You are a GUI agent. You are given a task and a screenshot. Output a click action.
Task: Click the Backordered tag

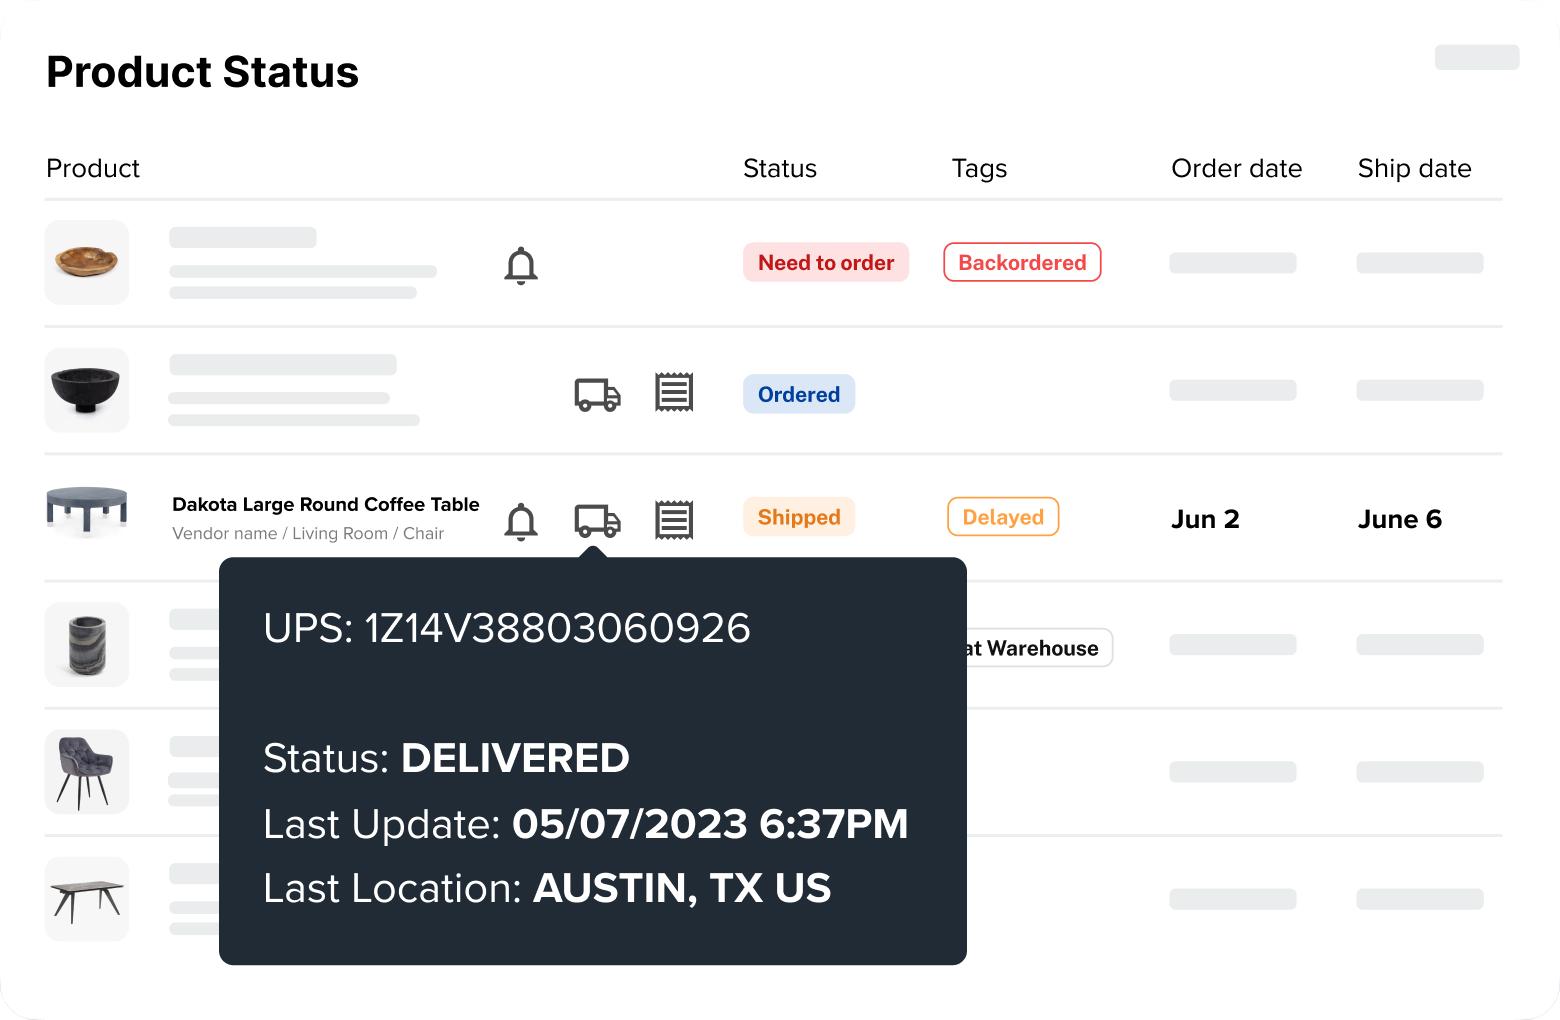(1022, 263)
